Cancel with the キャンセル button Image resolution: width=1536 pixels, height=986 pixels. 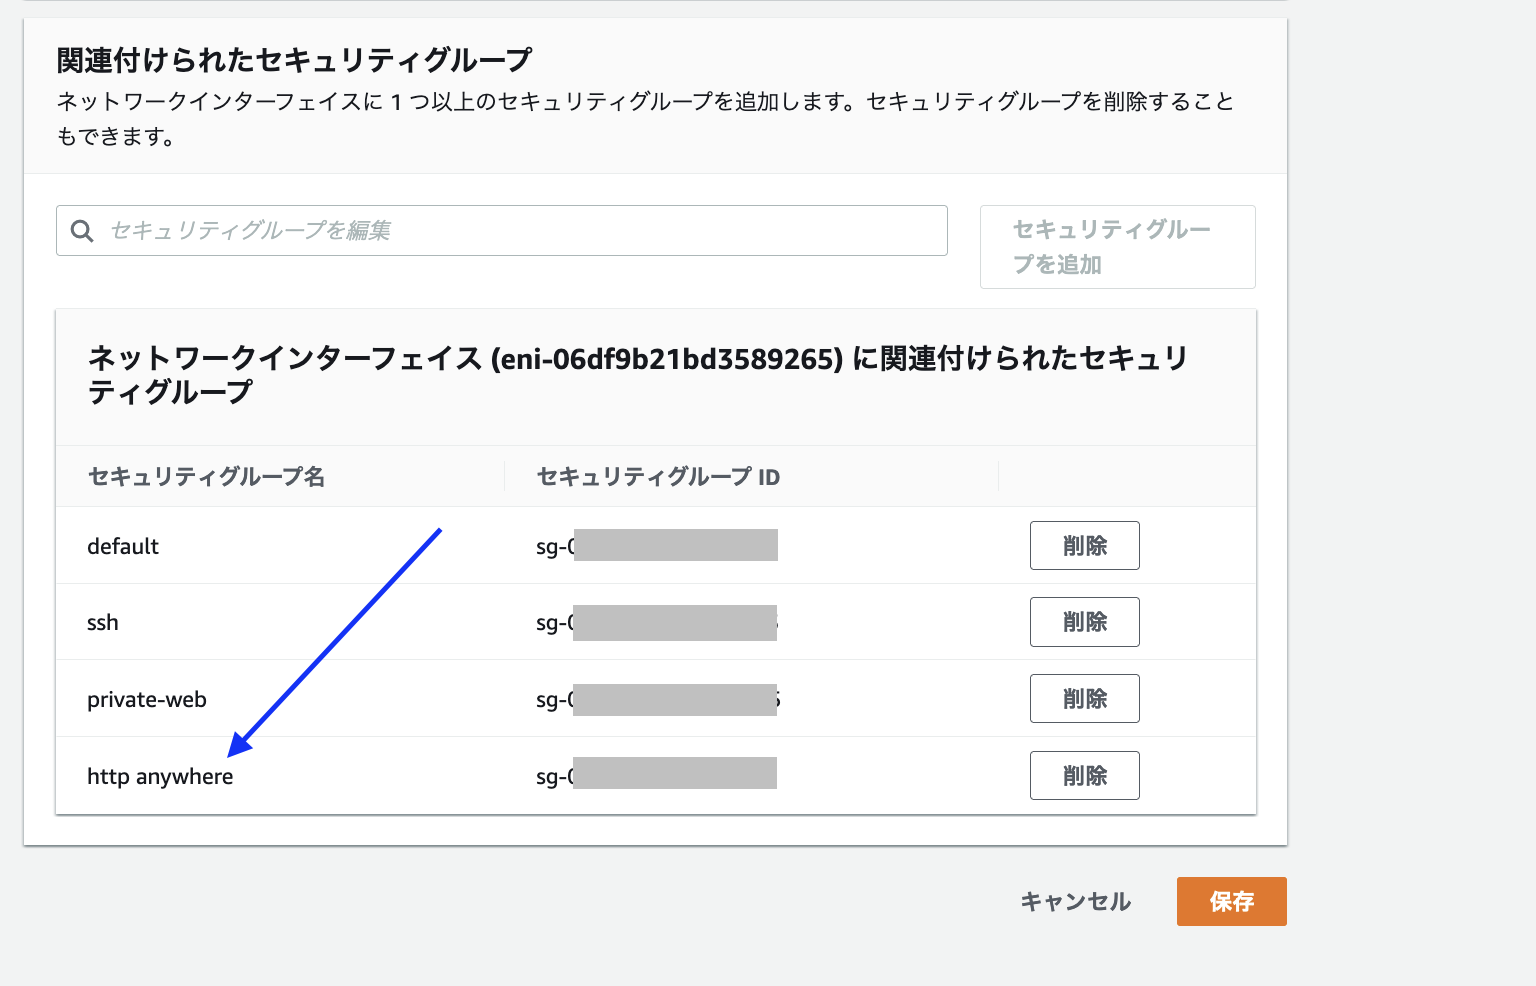[x=1075, y=902]
